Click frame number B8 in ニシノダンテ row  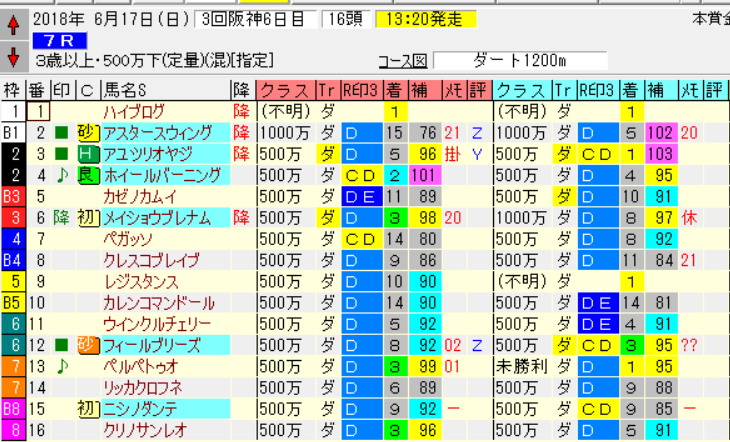click(13, 409)
